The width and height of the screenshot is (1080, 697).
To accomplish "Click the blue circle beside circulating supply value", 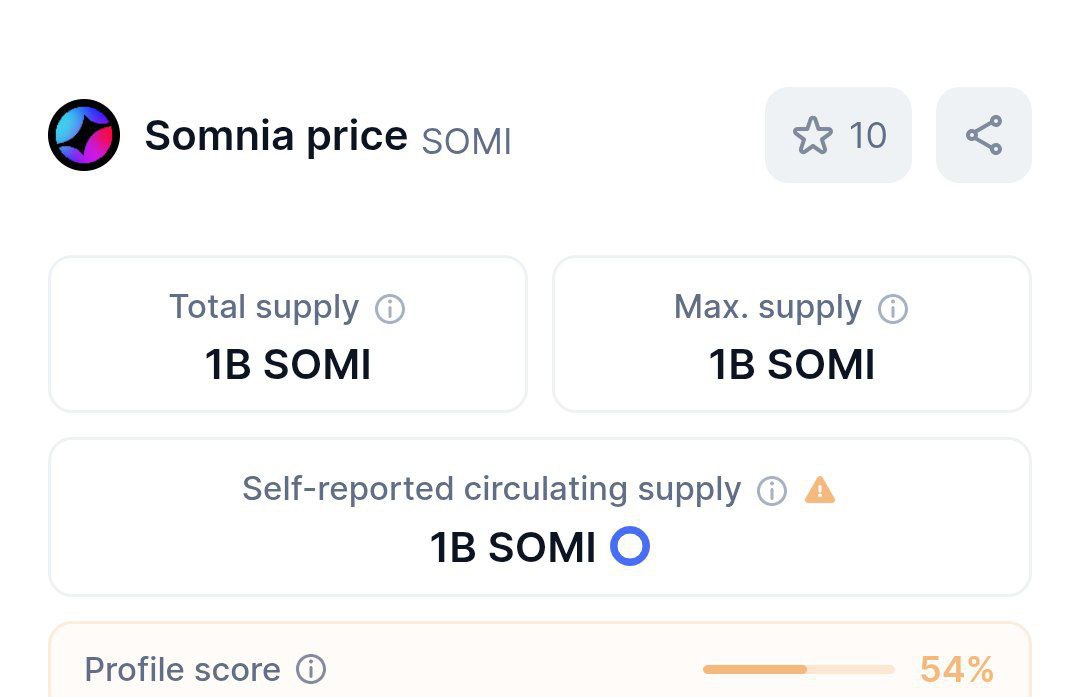I will pyautogui.click(x=630, y=547).
